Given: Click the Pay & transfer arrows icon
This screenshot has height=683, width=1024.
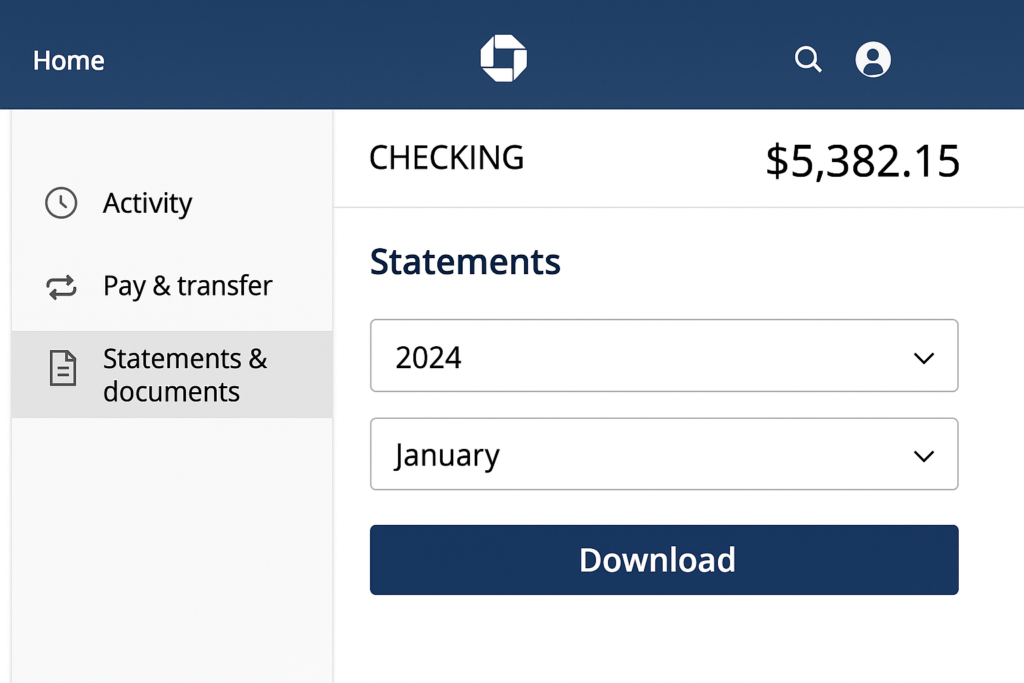Looking at the screenshot, I should click(x=61, y=288).
